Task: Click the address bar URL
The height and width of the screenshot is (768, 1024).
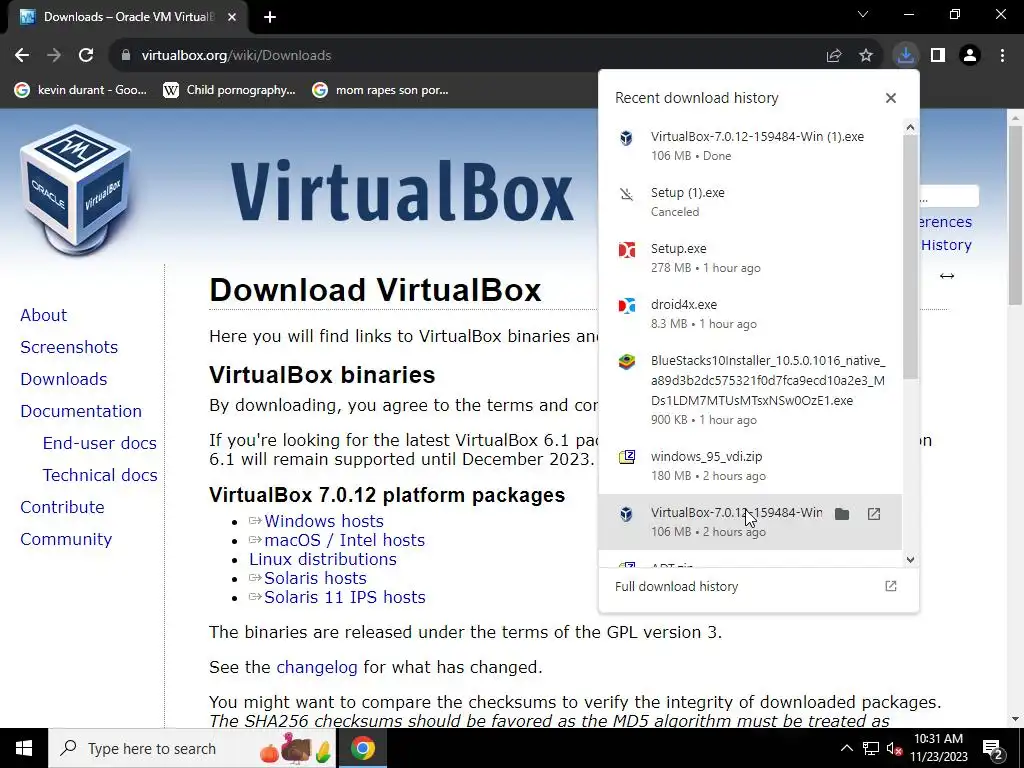Action: point(236,56)
